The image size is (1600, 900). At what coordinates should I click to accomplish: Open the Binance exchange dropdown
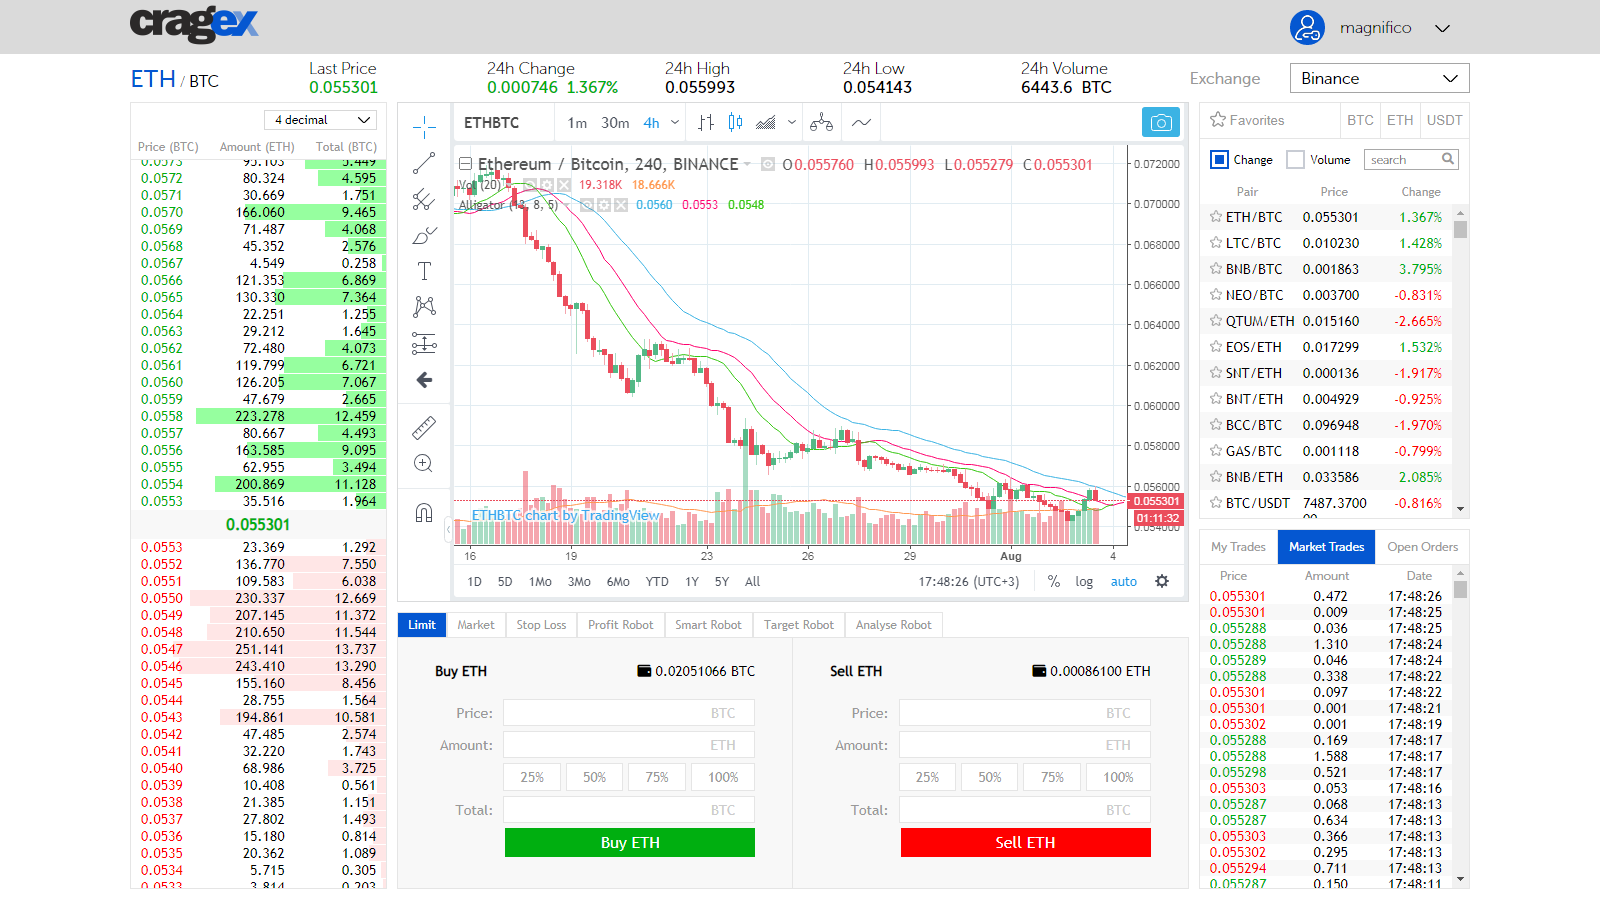pos(1380,78)
